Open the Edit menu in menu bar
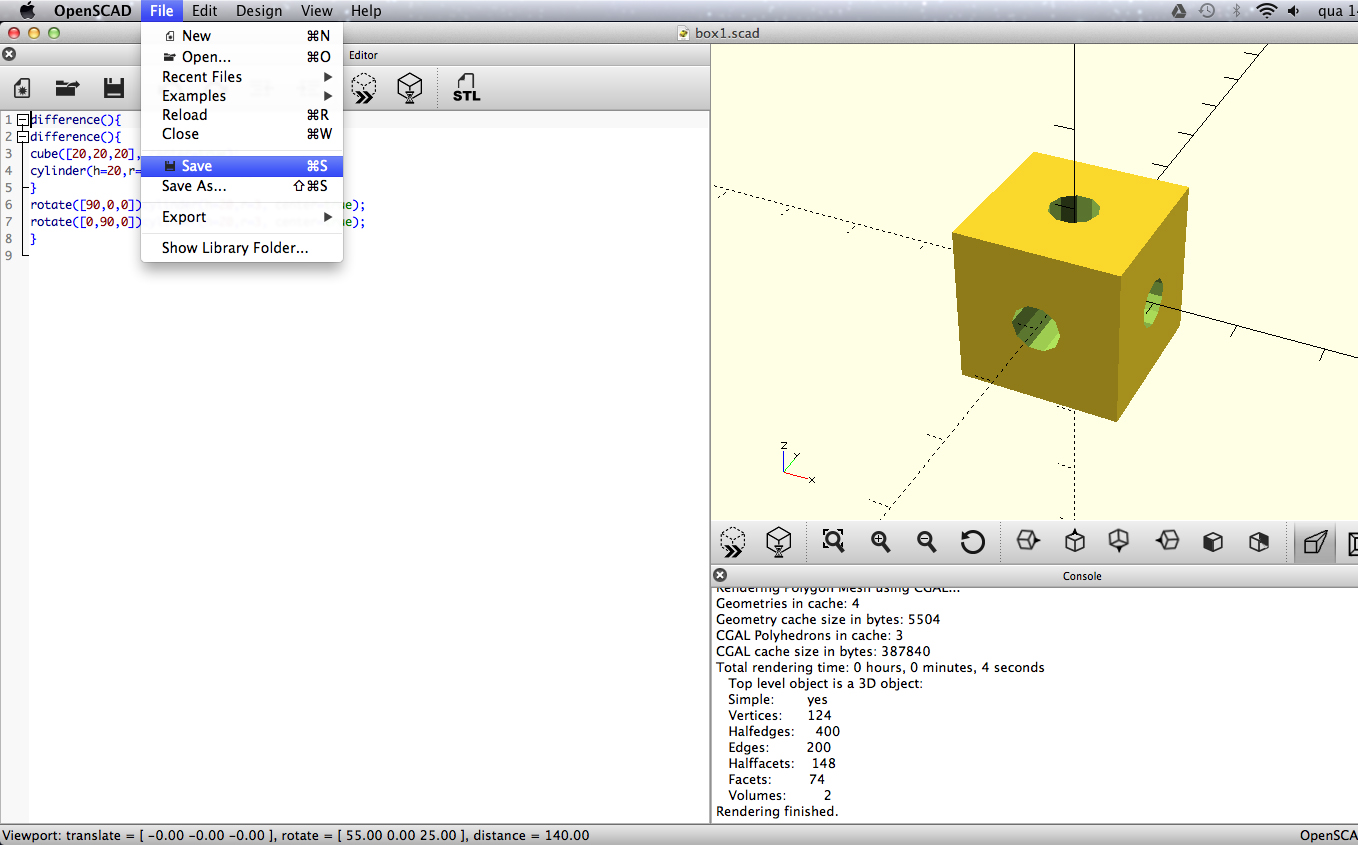This screenshot has width=1358, height=845. tap(205, 11)
